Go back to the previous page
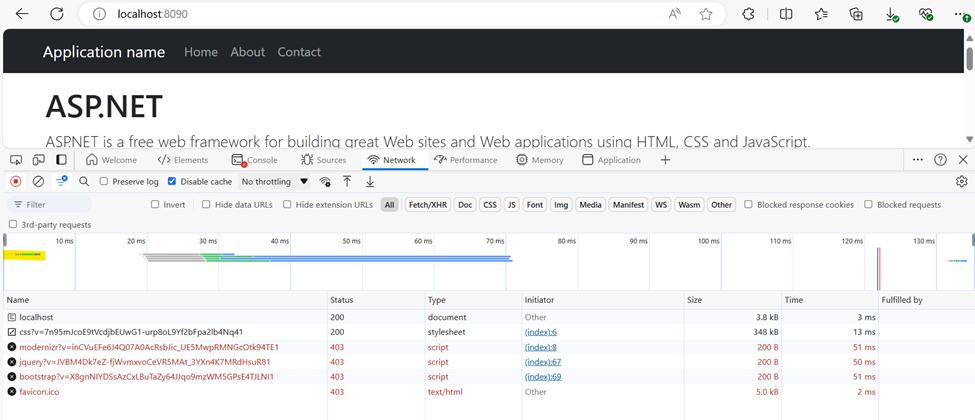 (x=22, y=14)
